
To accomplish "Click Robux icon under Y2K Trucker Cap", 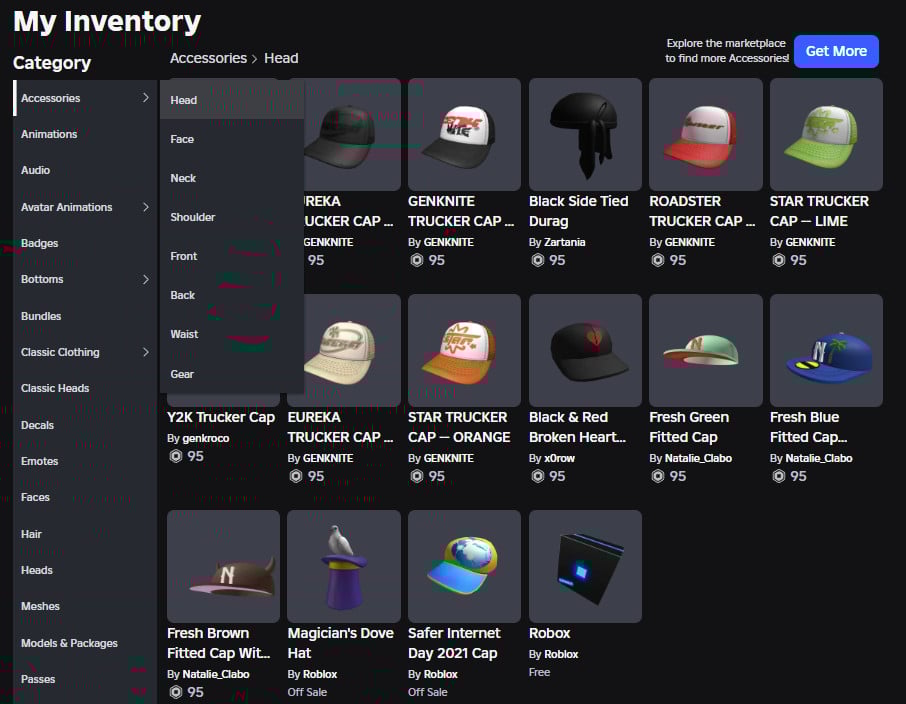I will click(176, 456).
